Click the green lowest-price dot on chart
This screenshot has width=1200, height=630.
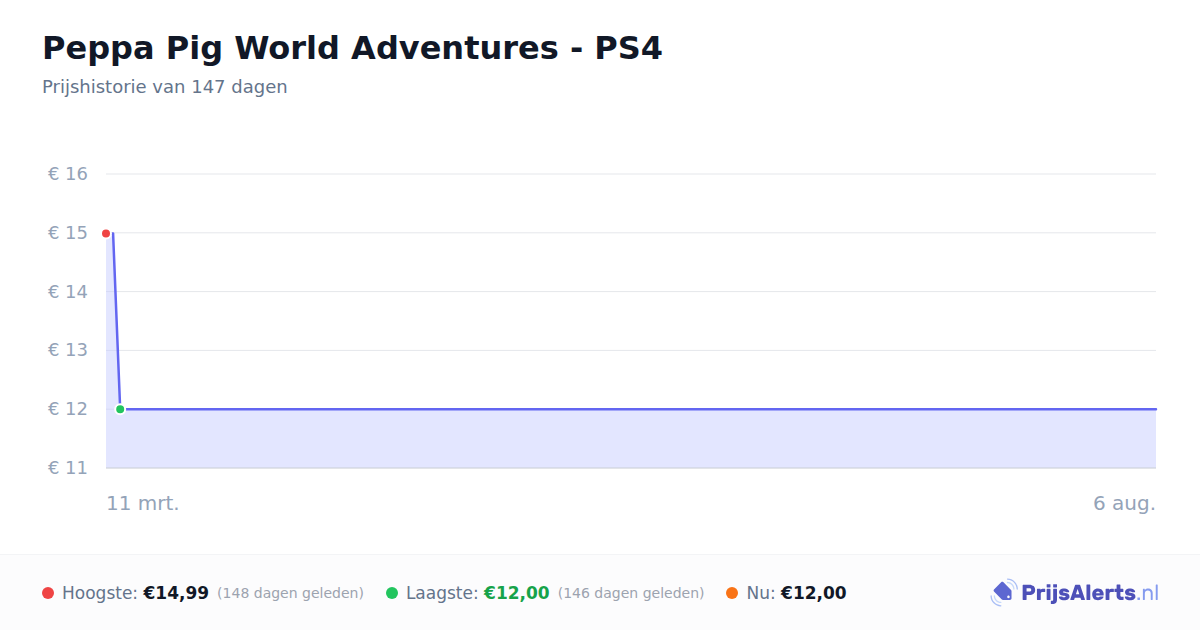120,409
